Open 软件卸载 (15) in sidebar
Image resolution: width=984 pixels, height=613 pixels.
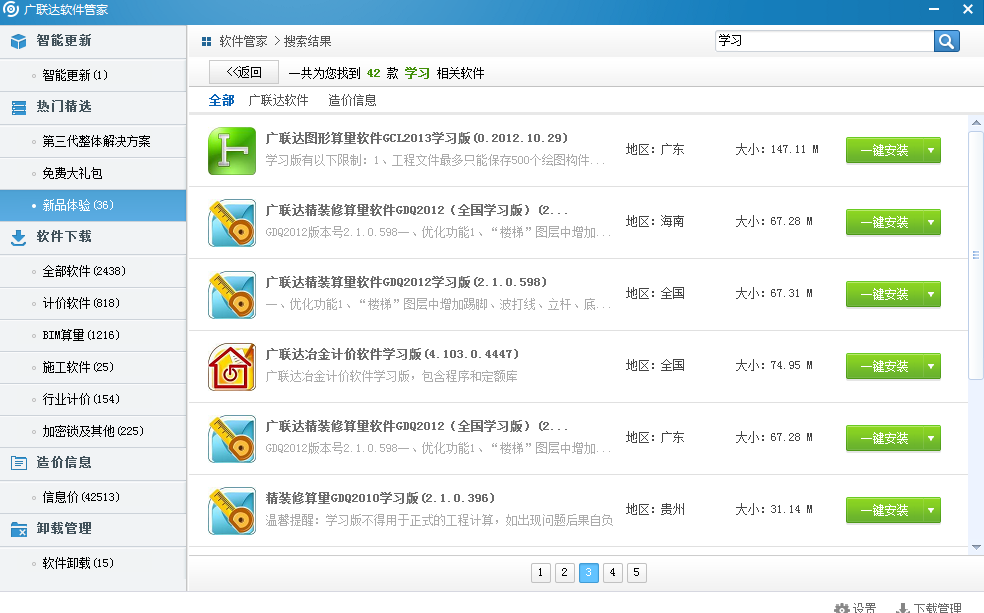click(x=94, y=563)
